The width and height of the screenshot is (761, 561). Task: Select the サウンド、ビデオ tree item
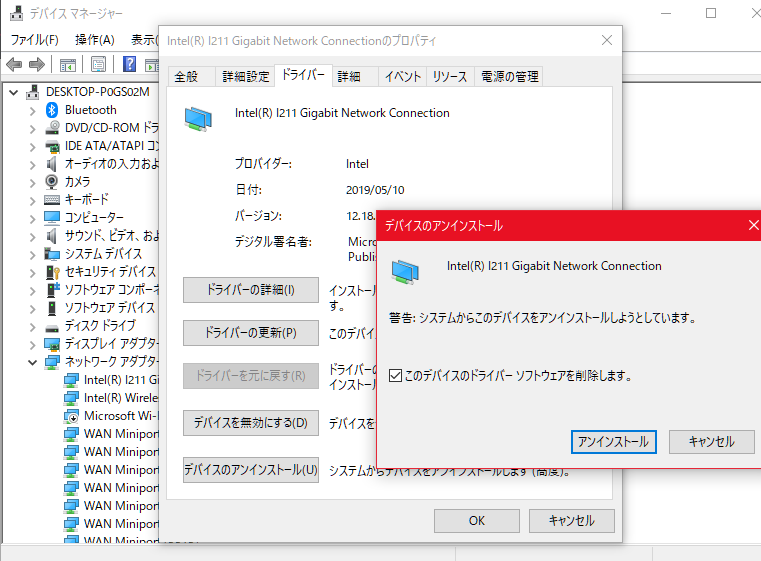pos(101,236)
